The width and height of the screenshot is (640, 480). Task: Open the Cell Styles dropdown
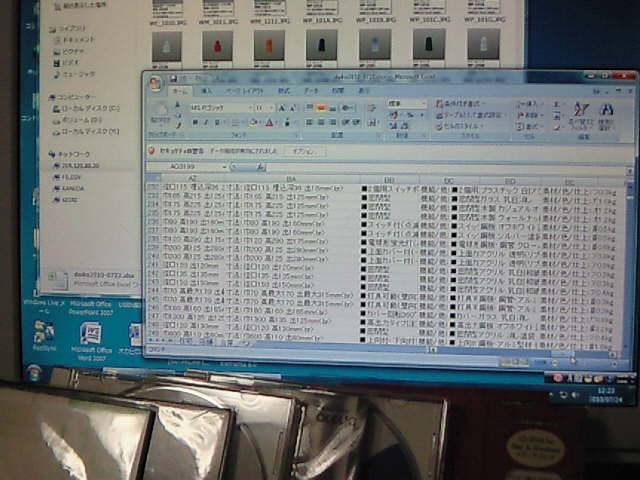click(x=460, y=127)
